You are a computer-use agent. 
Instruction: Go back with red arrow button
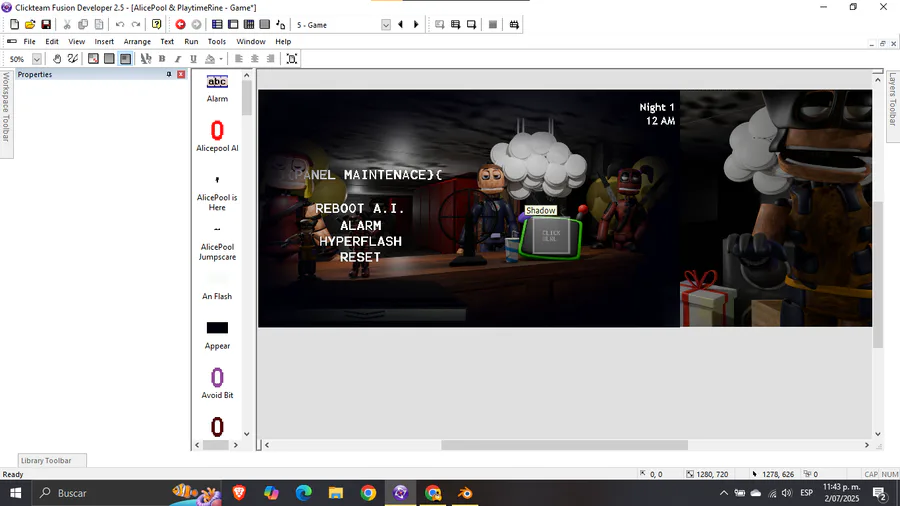point(180,25)
